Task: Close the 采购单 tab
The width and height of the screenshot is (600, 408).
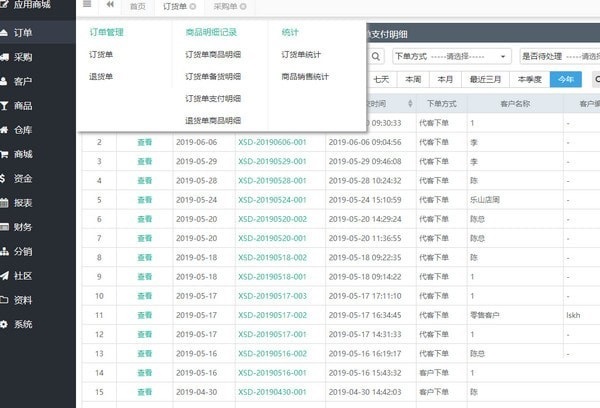Action: pos(243,6)
